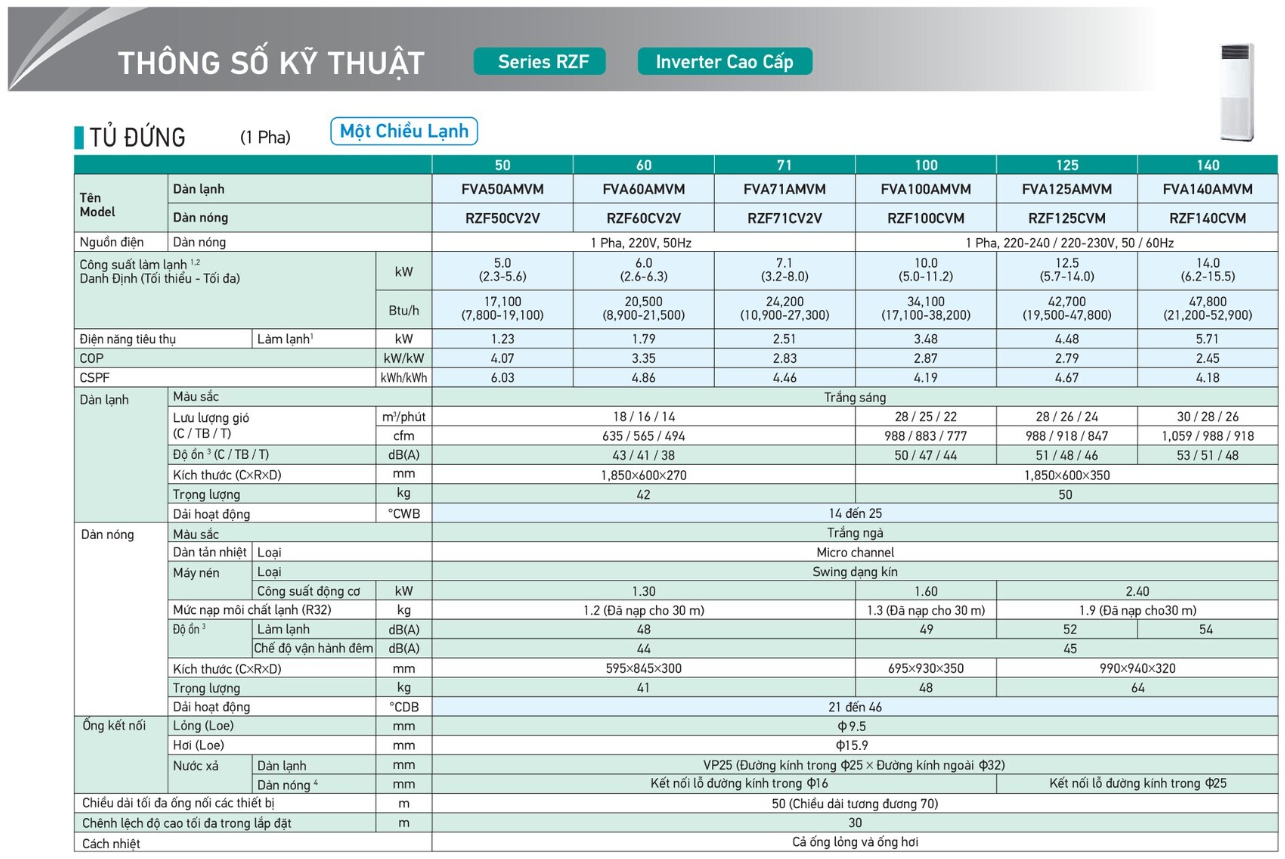Click the 'Tên Model' row label

click(x=98, y=204)
